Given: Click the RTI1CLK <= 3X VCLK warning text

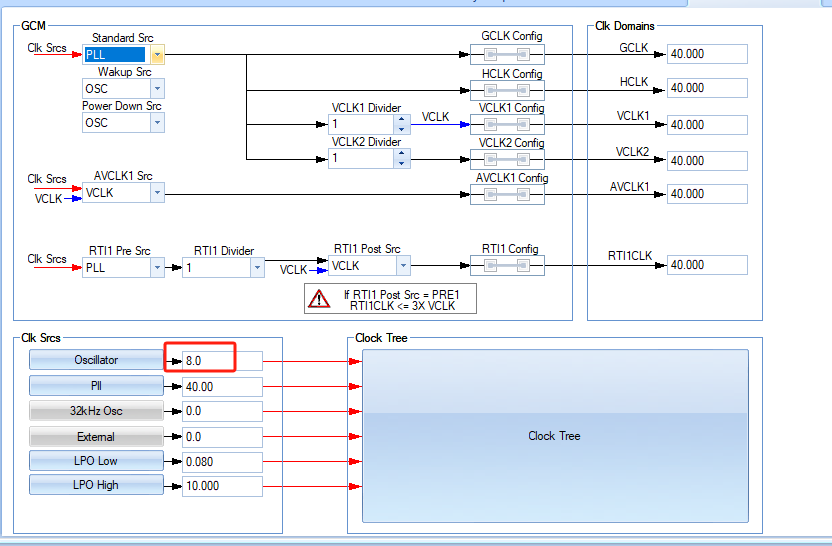Looking at the screenshot, I should 402,306.
